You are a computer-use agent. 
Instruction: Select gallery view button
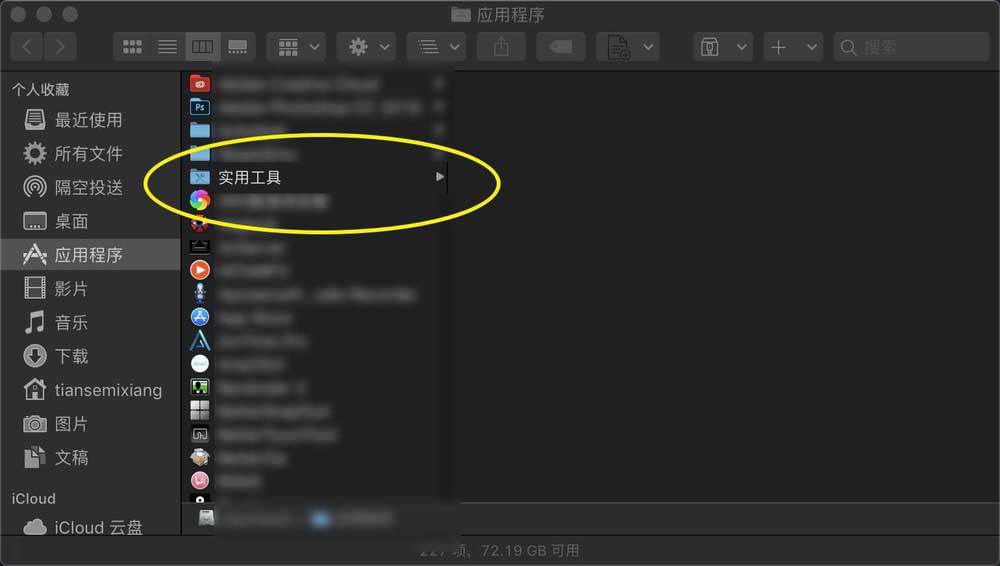pos(238,47)
